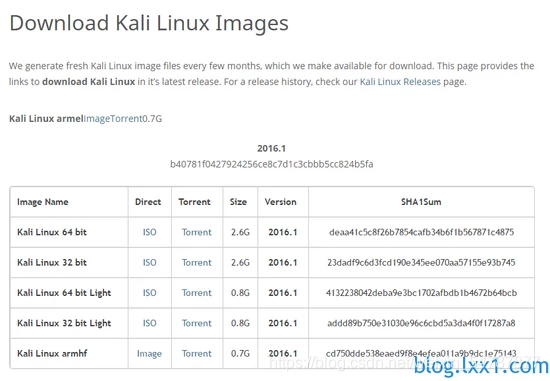Click the Version column header
This screenshot has width=550, height=381.
(281, 202)
